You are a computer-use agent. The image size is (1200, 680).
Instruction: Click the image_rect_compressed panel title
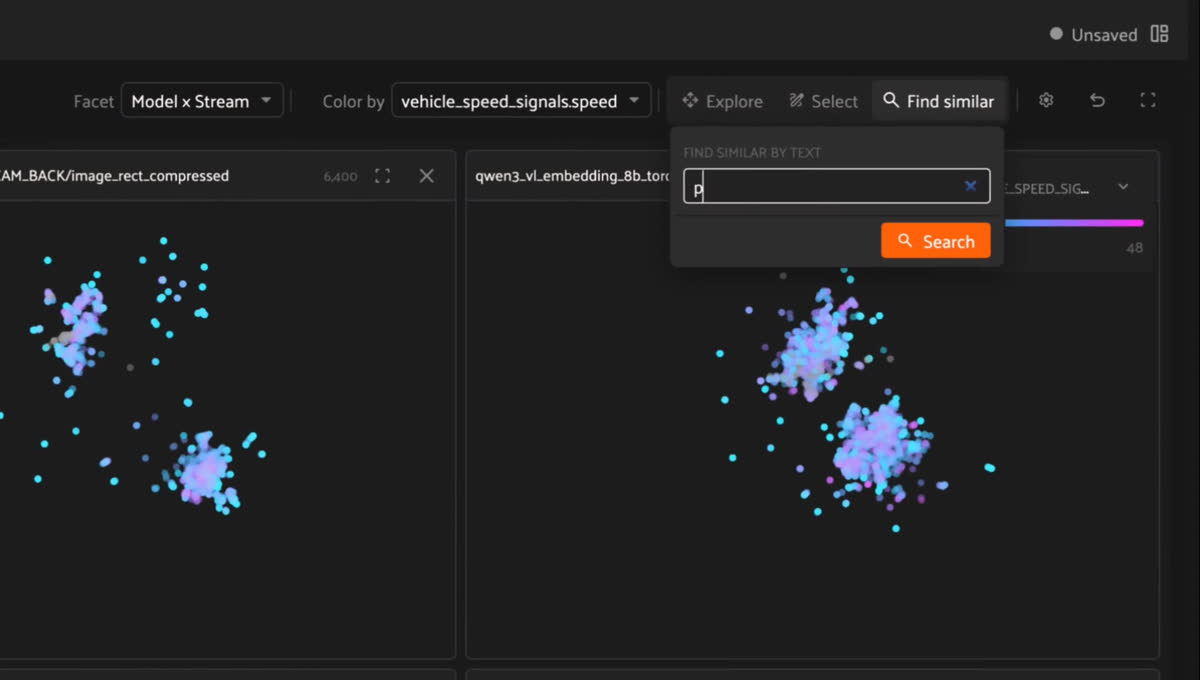tap(115, 176)
